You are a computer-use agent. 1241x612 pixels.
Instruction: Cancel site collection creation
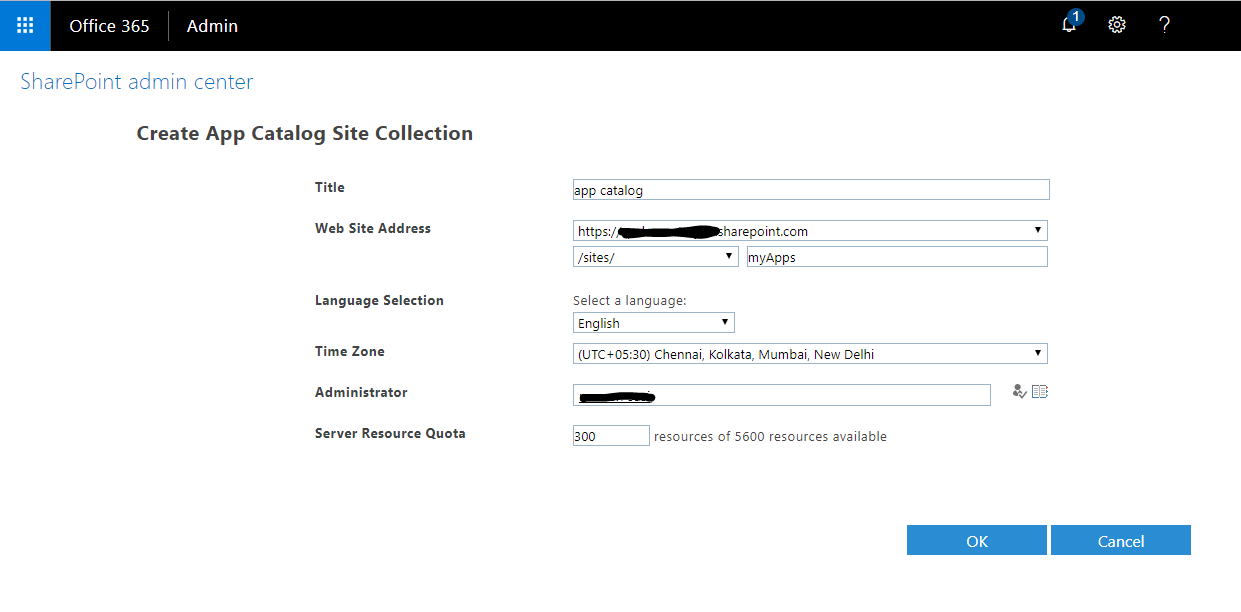1120,540
